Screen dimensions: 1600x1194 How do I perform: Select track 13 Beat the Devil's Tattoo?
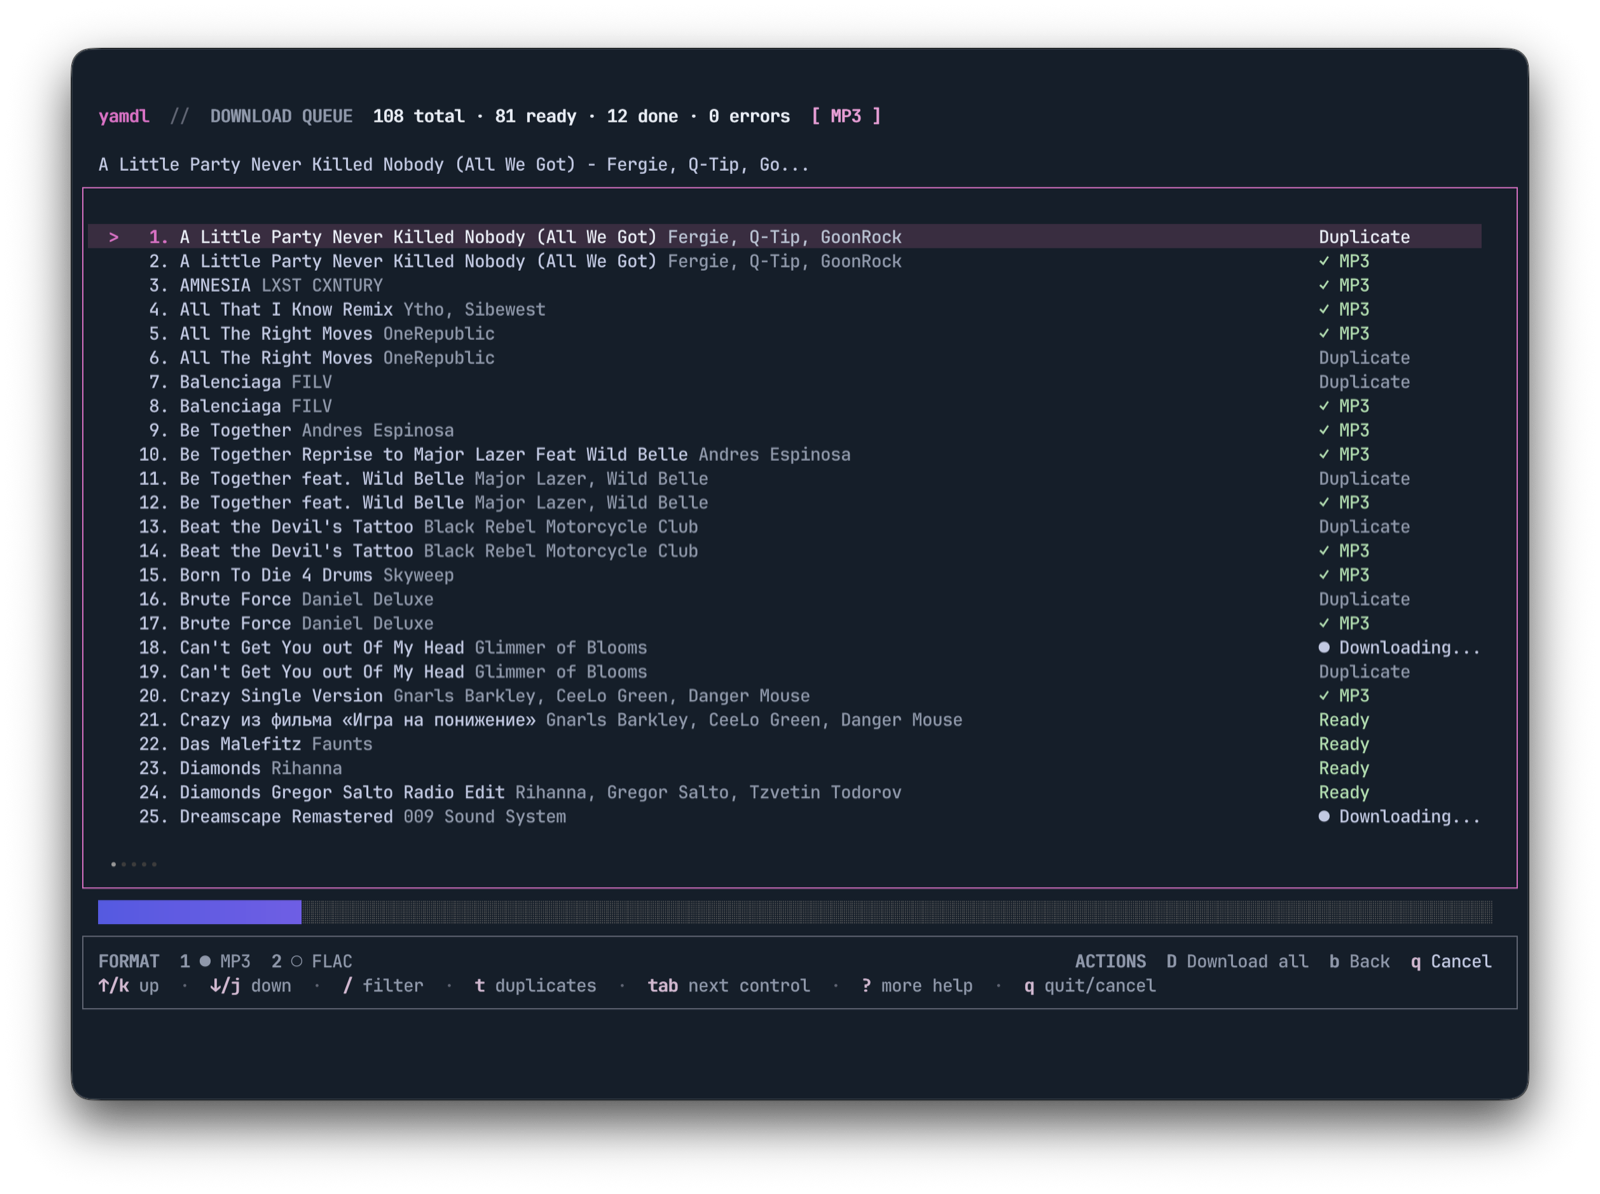(x=785, y=527)
